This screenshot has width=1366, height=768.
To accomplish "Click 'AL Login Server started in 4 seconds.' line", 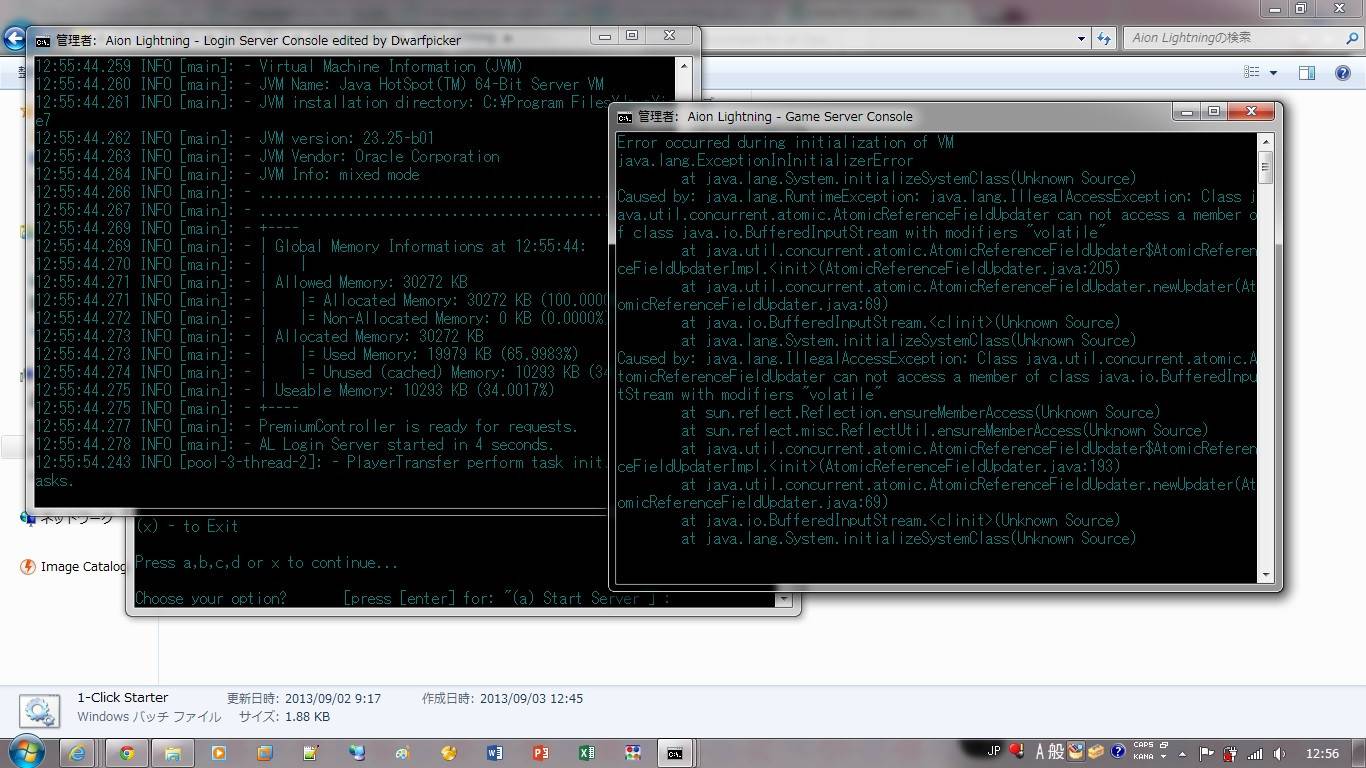I will [x=406, y=444].
